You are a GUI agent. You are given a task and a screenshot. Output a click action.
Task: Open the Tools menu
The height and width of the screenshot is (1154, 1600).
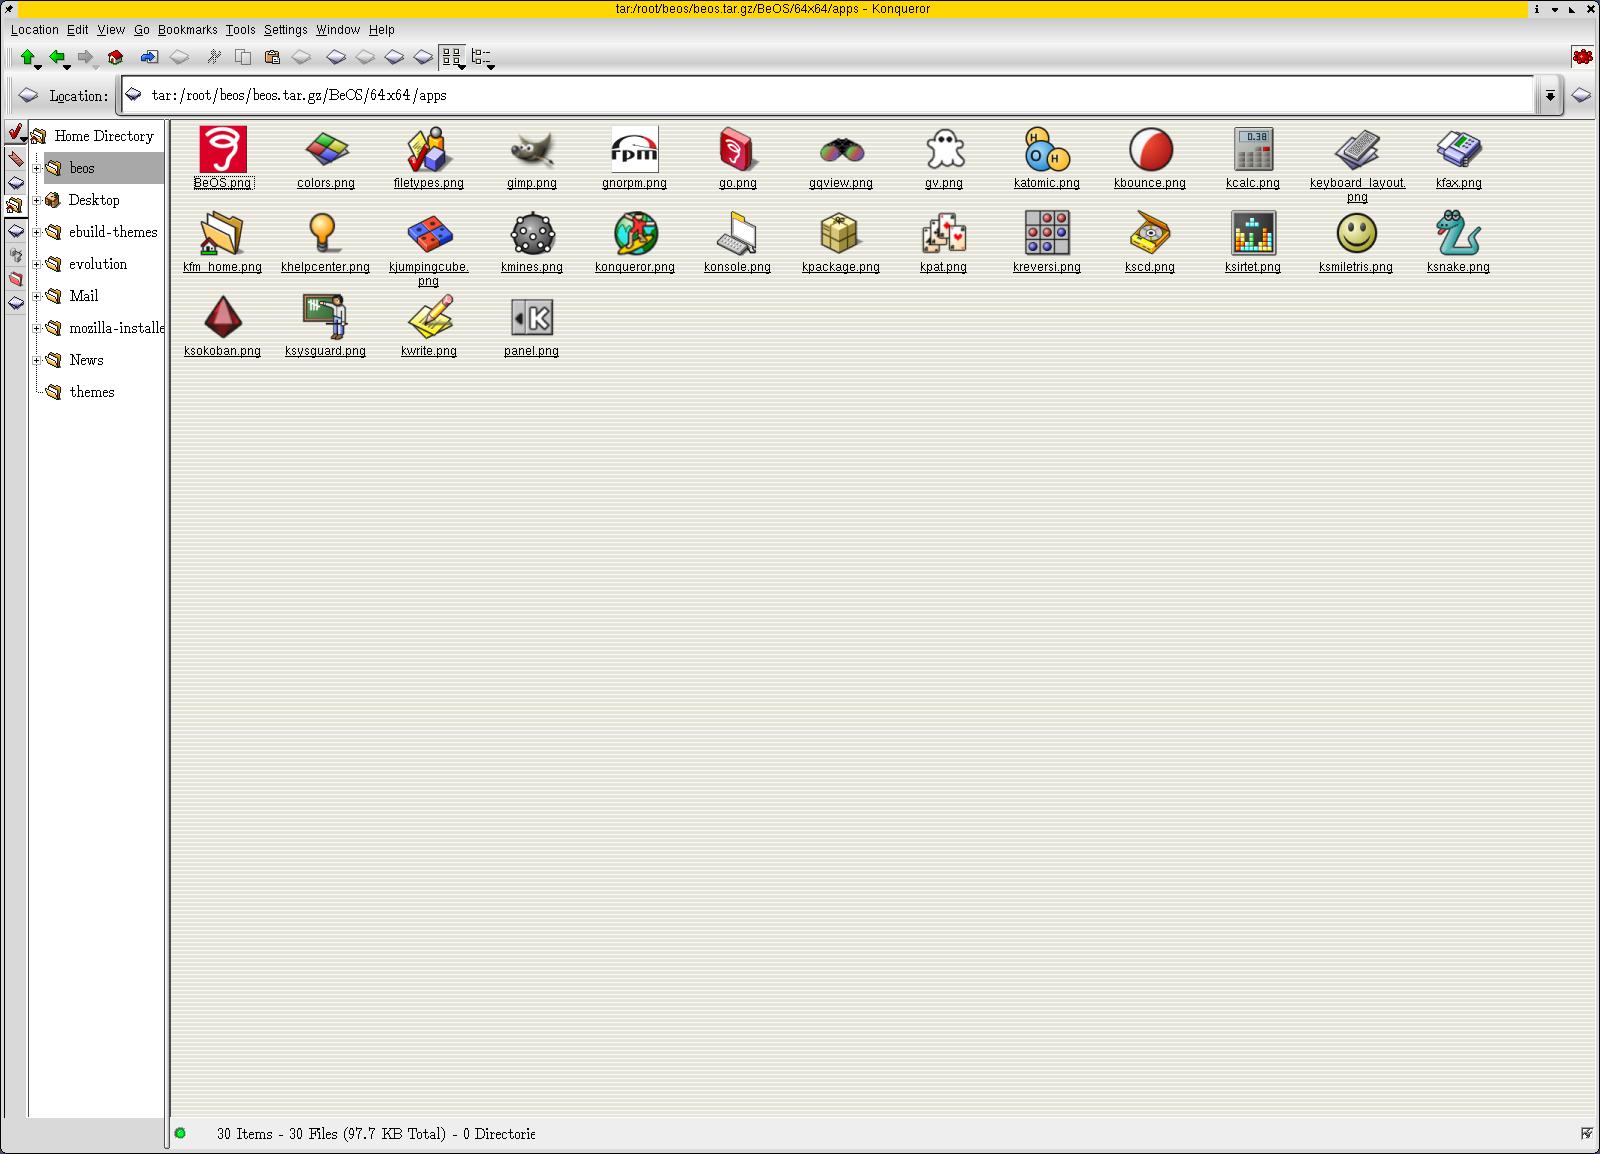coord(240,30)
